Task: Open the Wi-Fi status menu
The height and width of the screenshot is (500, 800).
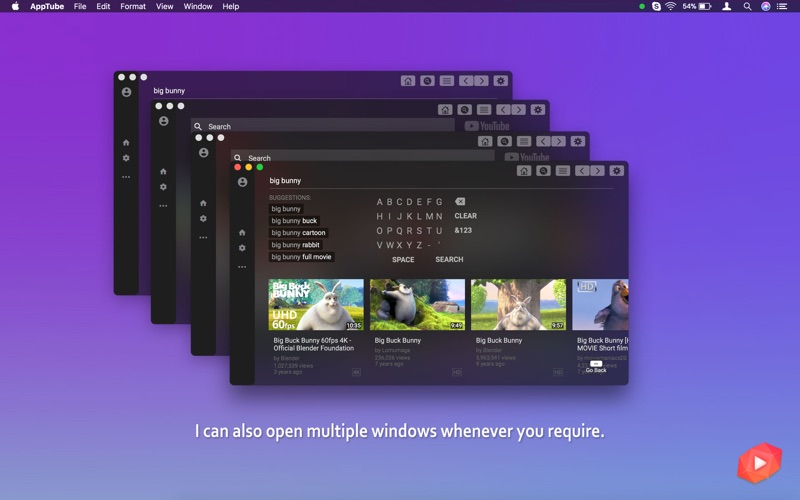Action: pyautogui.click(x=671, y=6)
